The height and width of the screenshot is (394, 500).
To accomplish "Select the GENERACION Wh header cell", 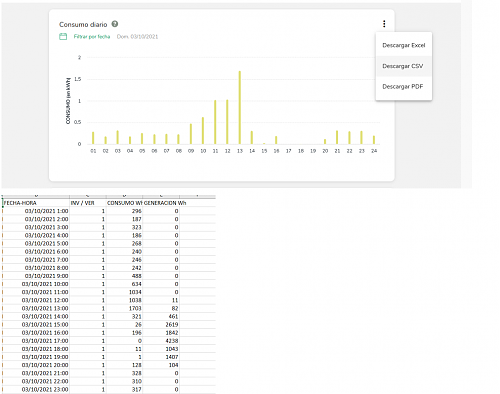I will tap(161, 203).
